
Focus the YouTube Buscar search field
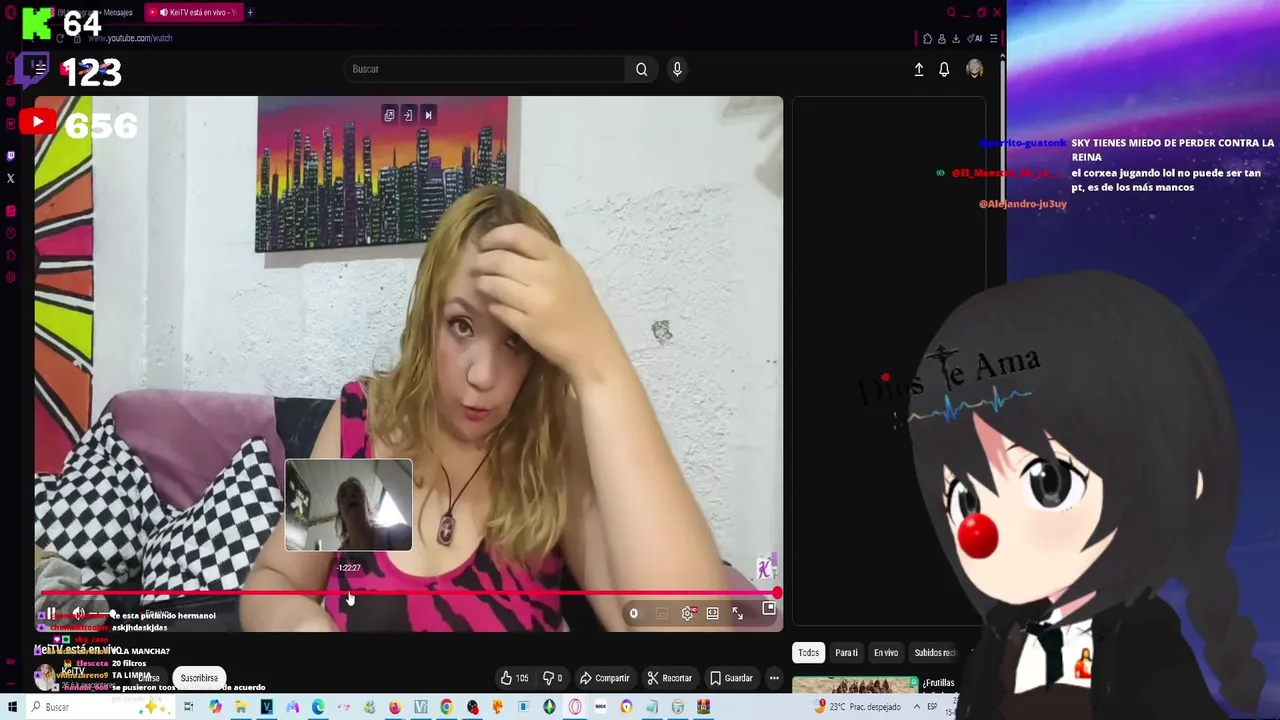click(485, 69)
